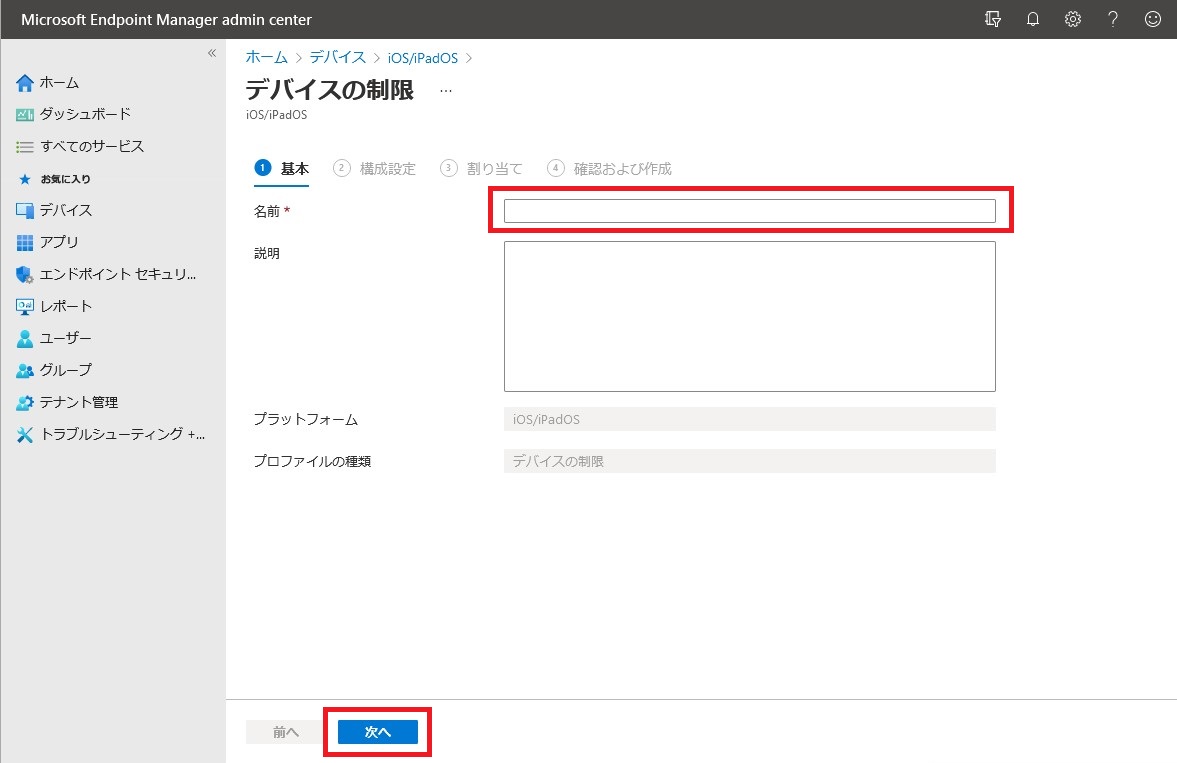1177x763 pixels.
Task: Open the notifications bell
Action: point(1033,20)
